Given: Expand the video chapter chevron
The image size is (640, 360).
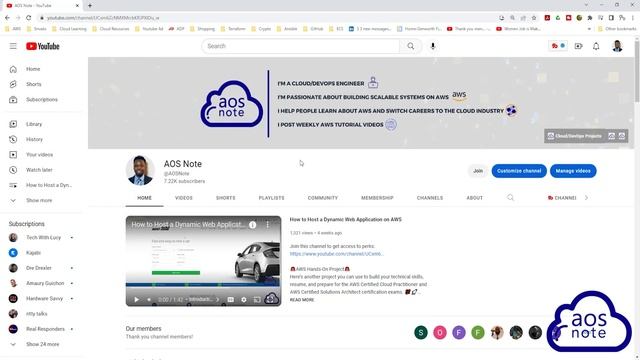Looking at the screenshot, I should (218, 300).
